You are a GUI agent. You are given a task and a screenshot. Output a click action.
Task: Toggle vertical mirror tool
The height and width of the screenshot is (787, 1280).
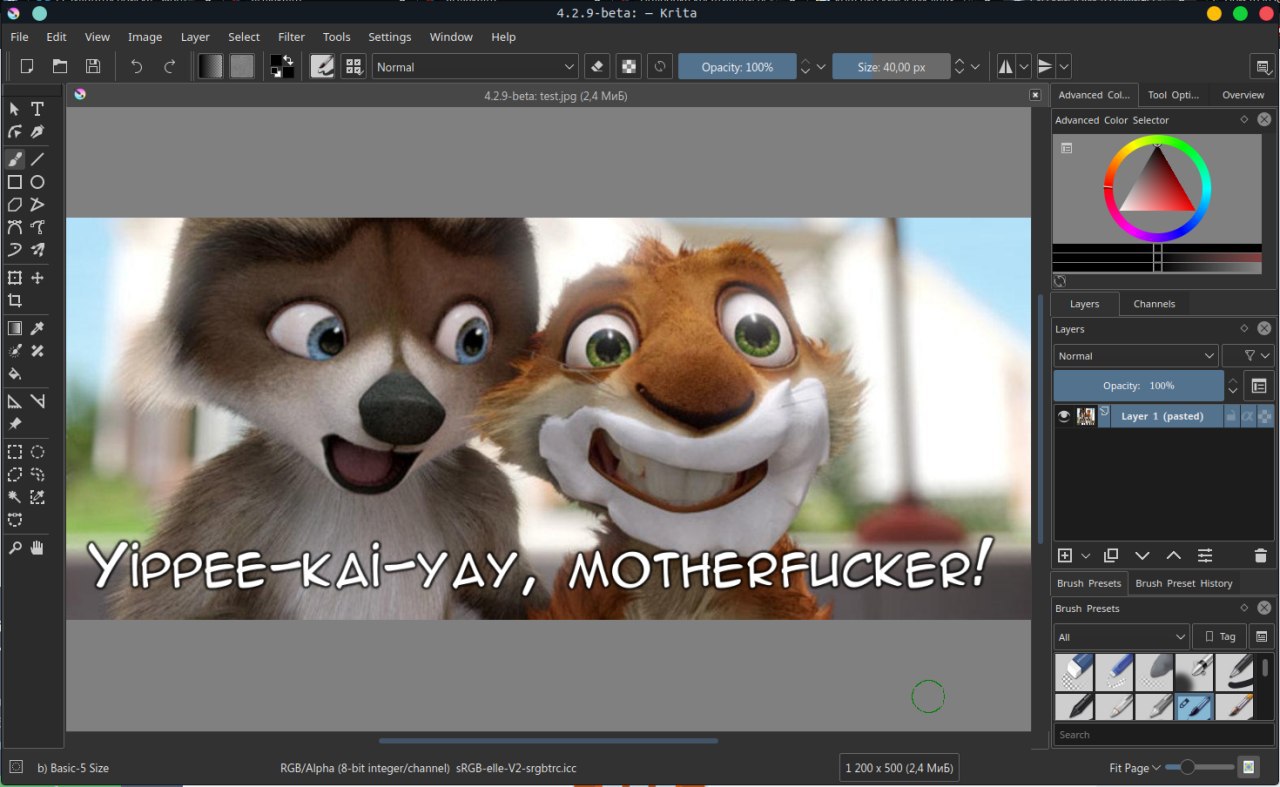point(1045,67)
